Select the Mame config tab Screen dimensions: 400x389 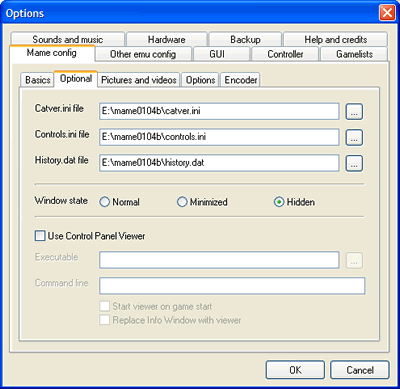point(52,53)
